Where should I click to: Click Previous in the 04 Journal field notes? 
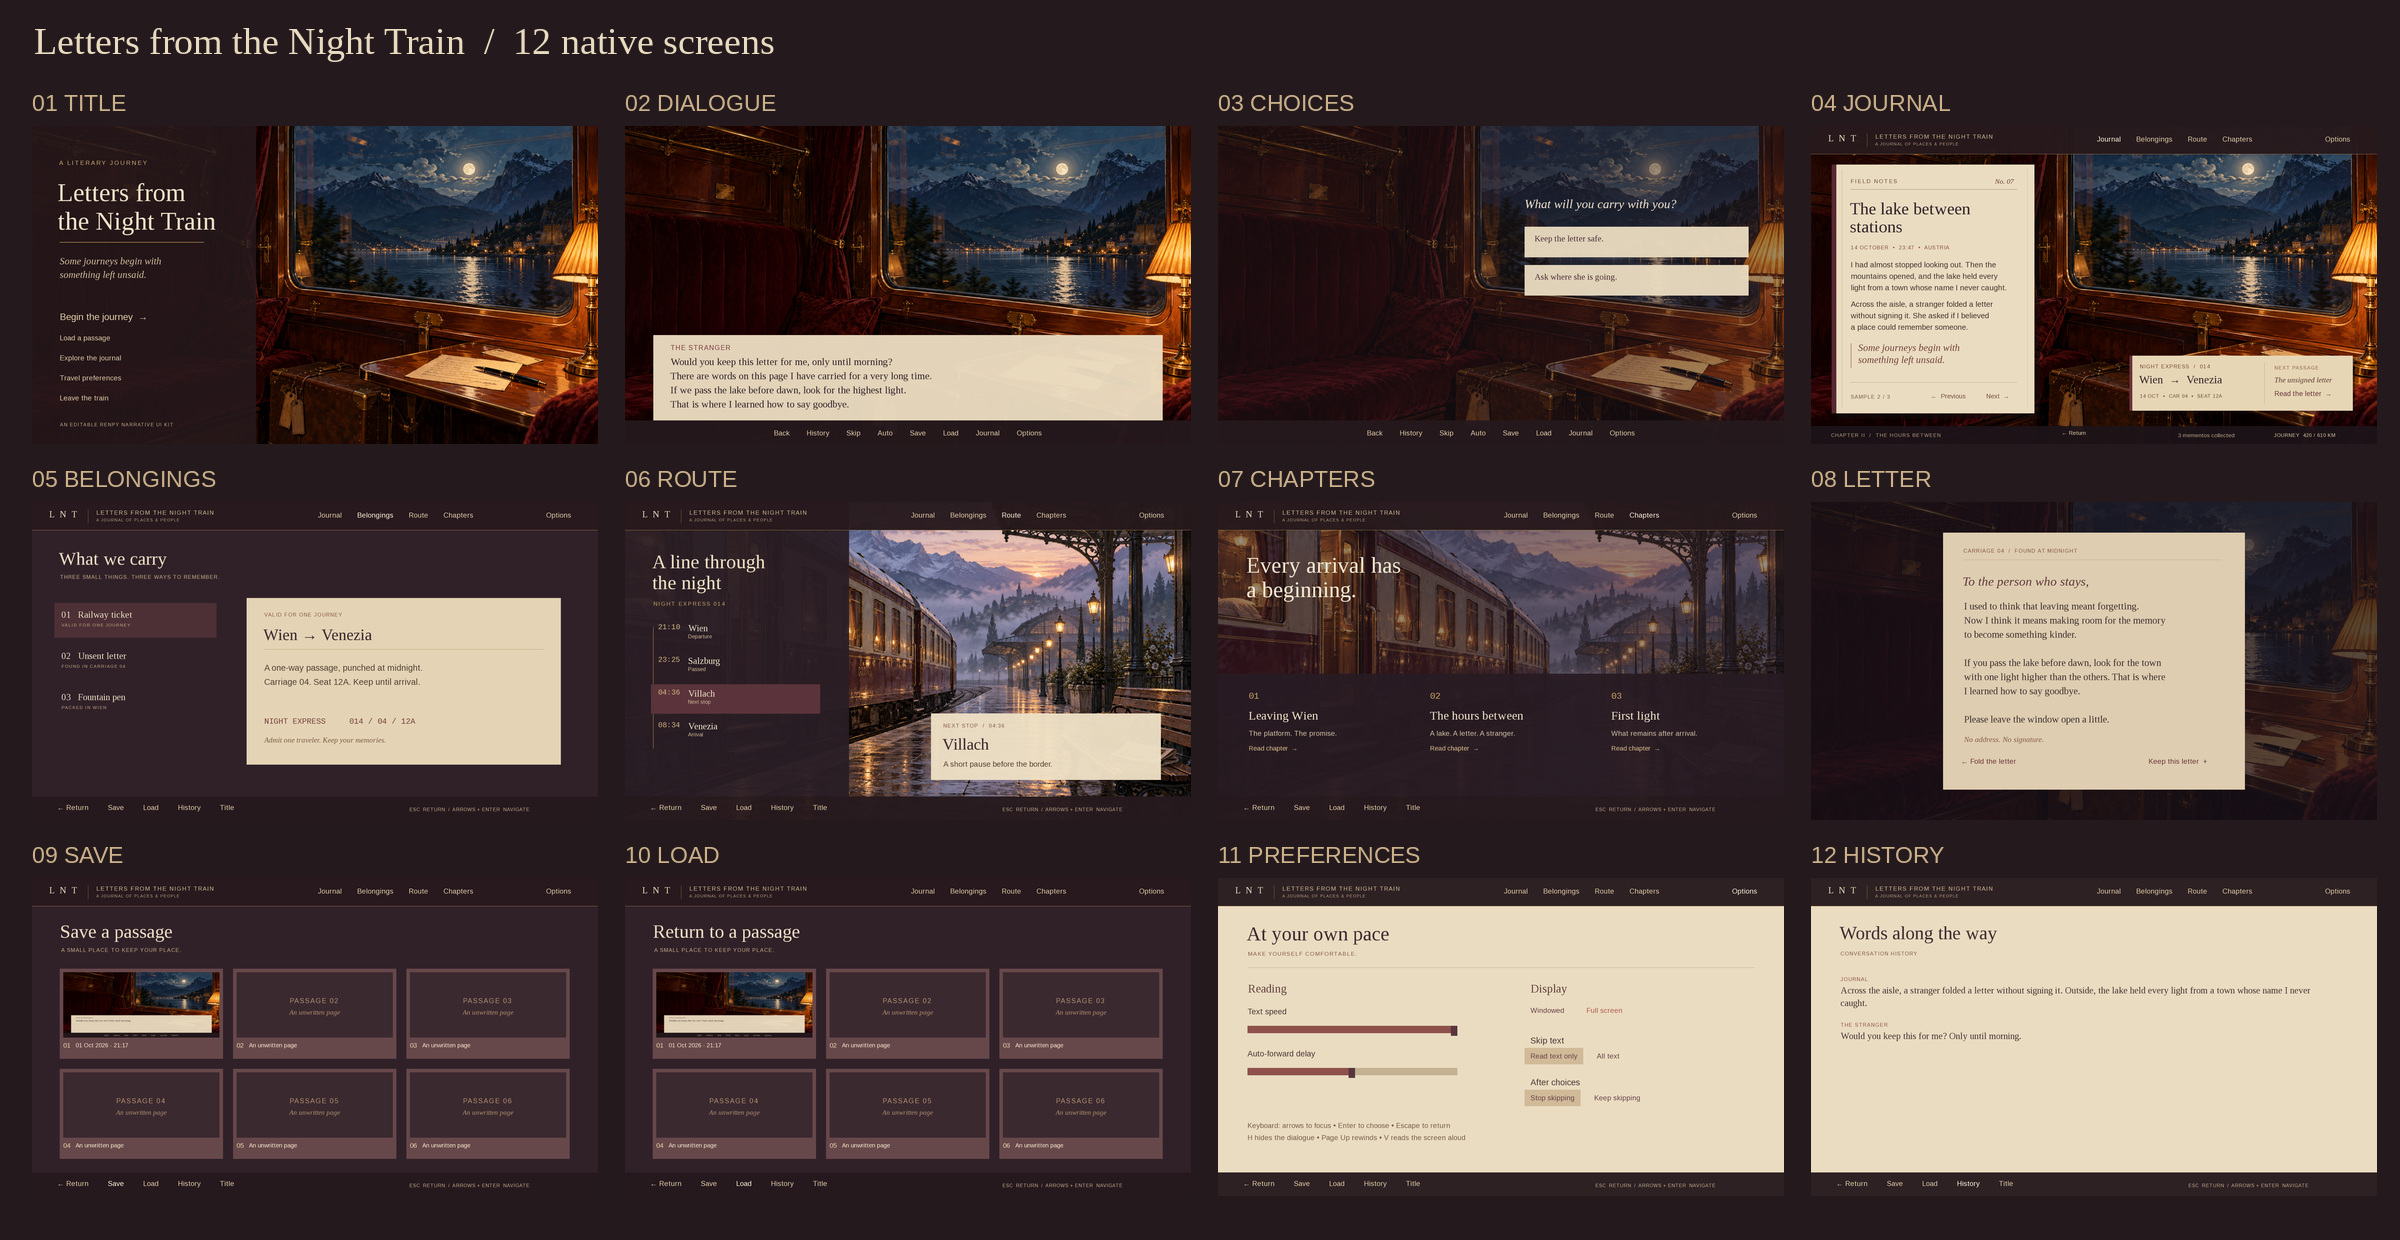tap(1948, 396)
